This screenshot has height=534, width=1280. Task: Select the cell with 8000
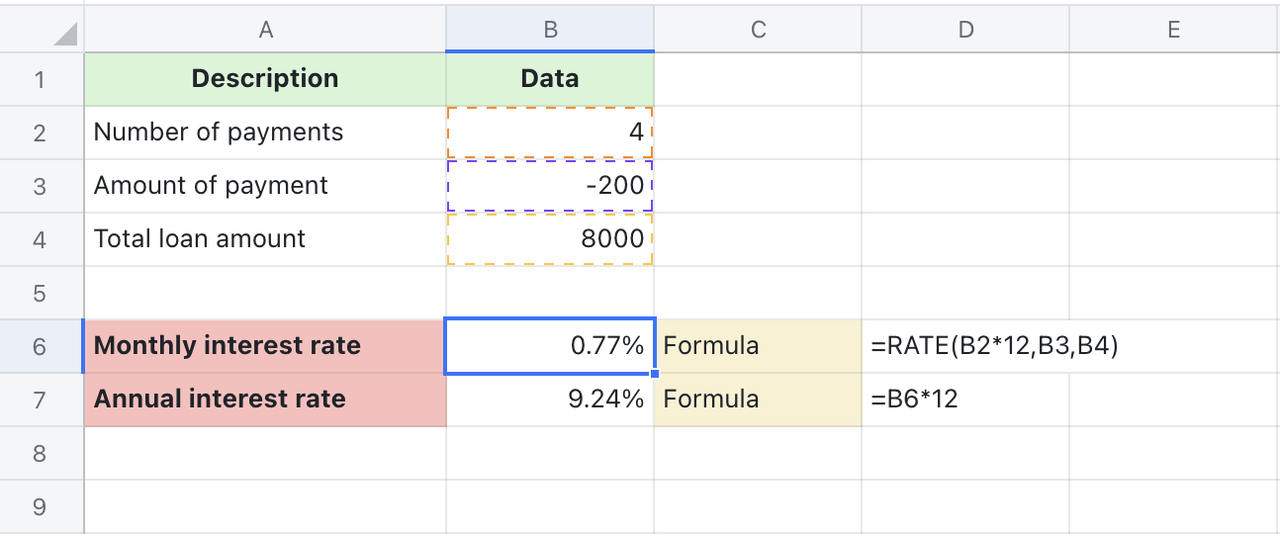click(550, 239)
